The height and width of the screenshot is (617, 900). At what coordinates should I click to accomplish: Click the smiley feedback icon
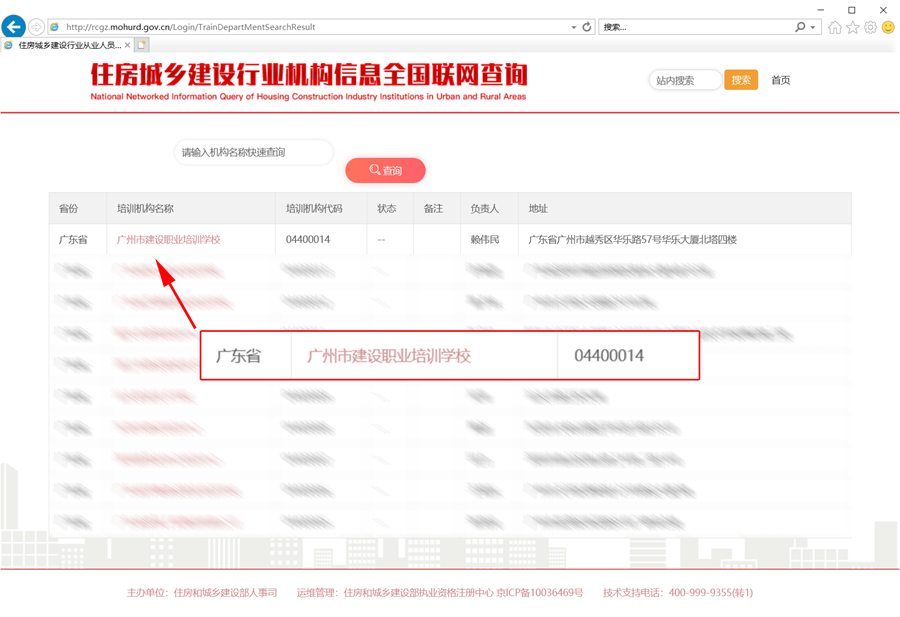[889, 27]
